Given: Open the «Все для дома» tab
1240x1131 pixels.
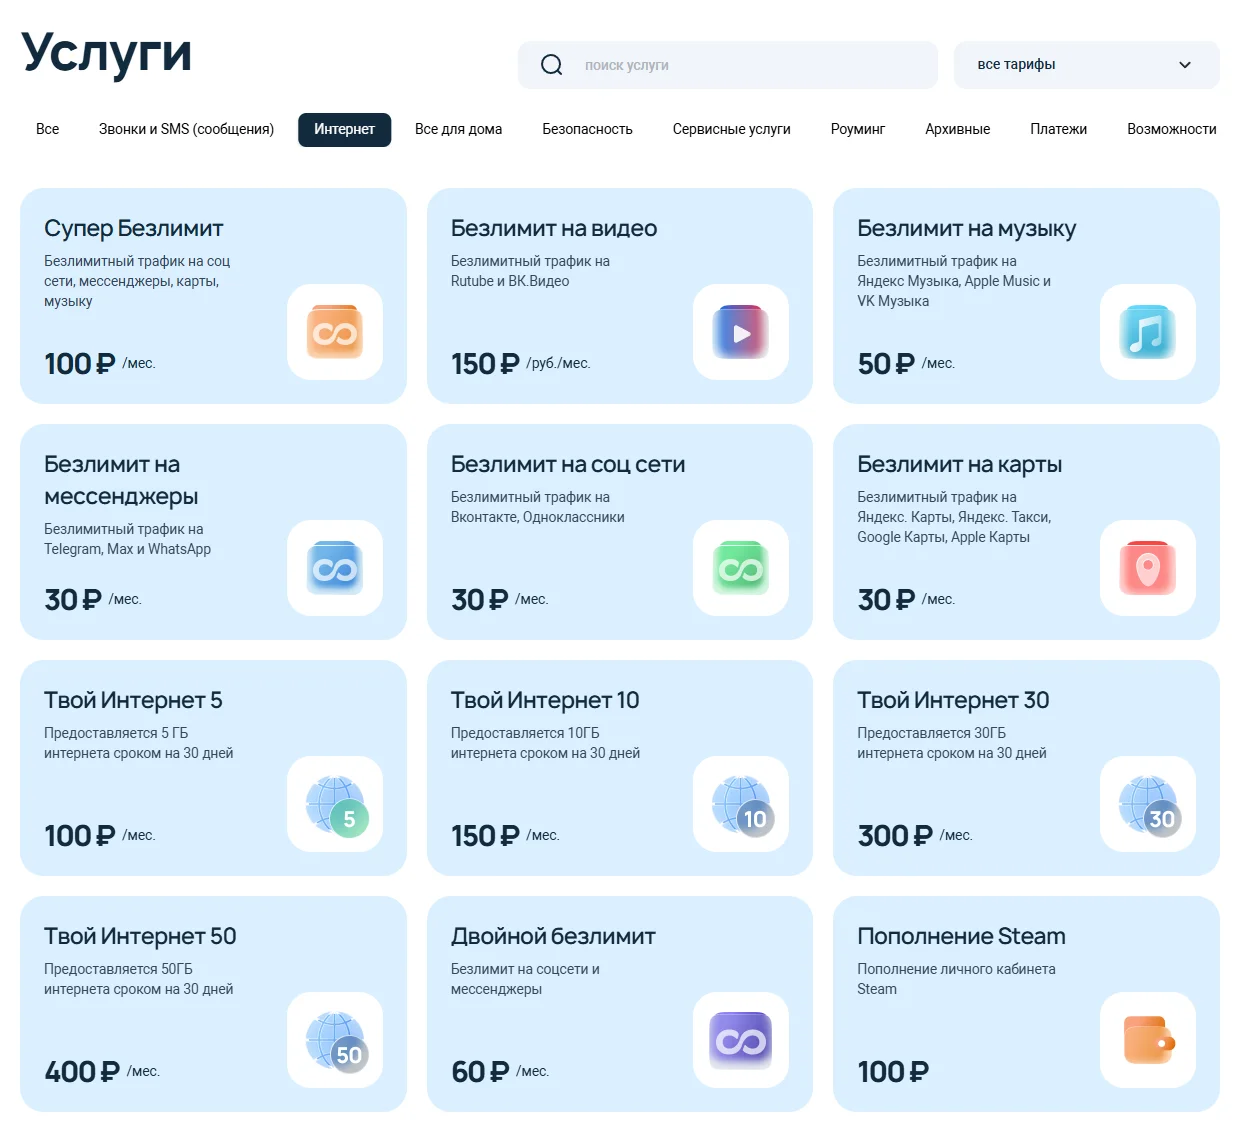Looking at the screenshot, I should click(458, 129).
